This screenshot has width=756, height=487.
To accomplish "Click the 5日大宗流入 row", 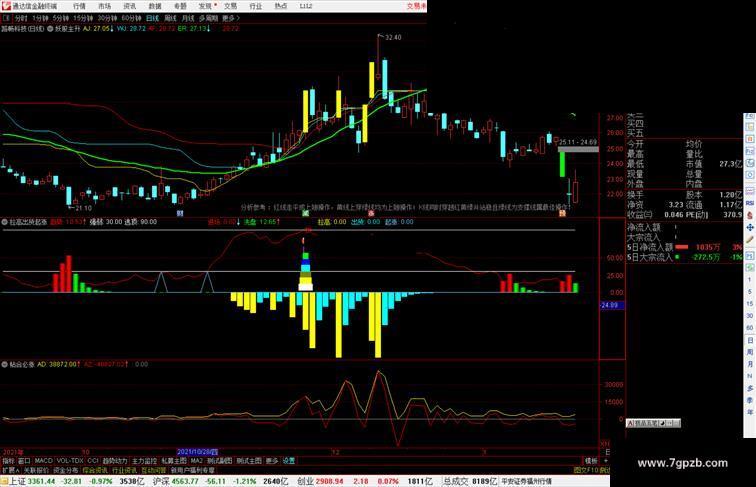I will point(684,257).
